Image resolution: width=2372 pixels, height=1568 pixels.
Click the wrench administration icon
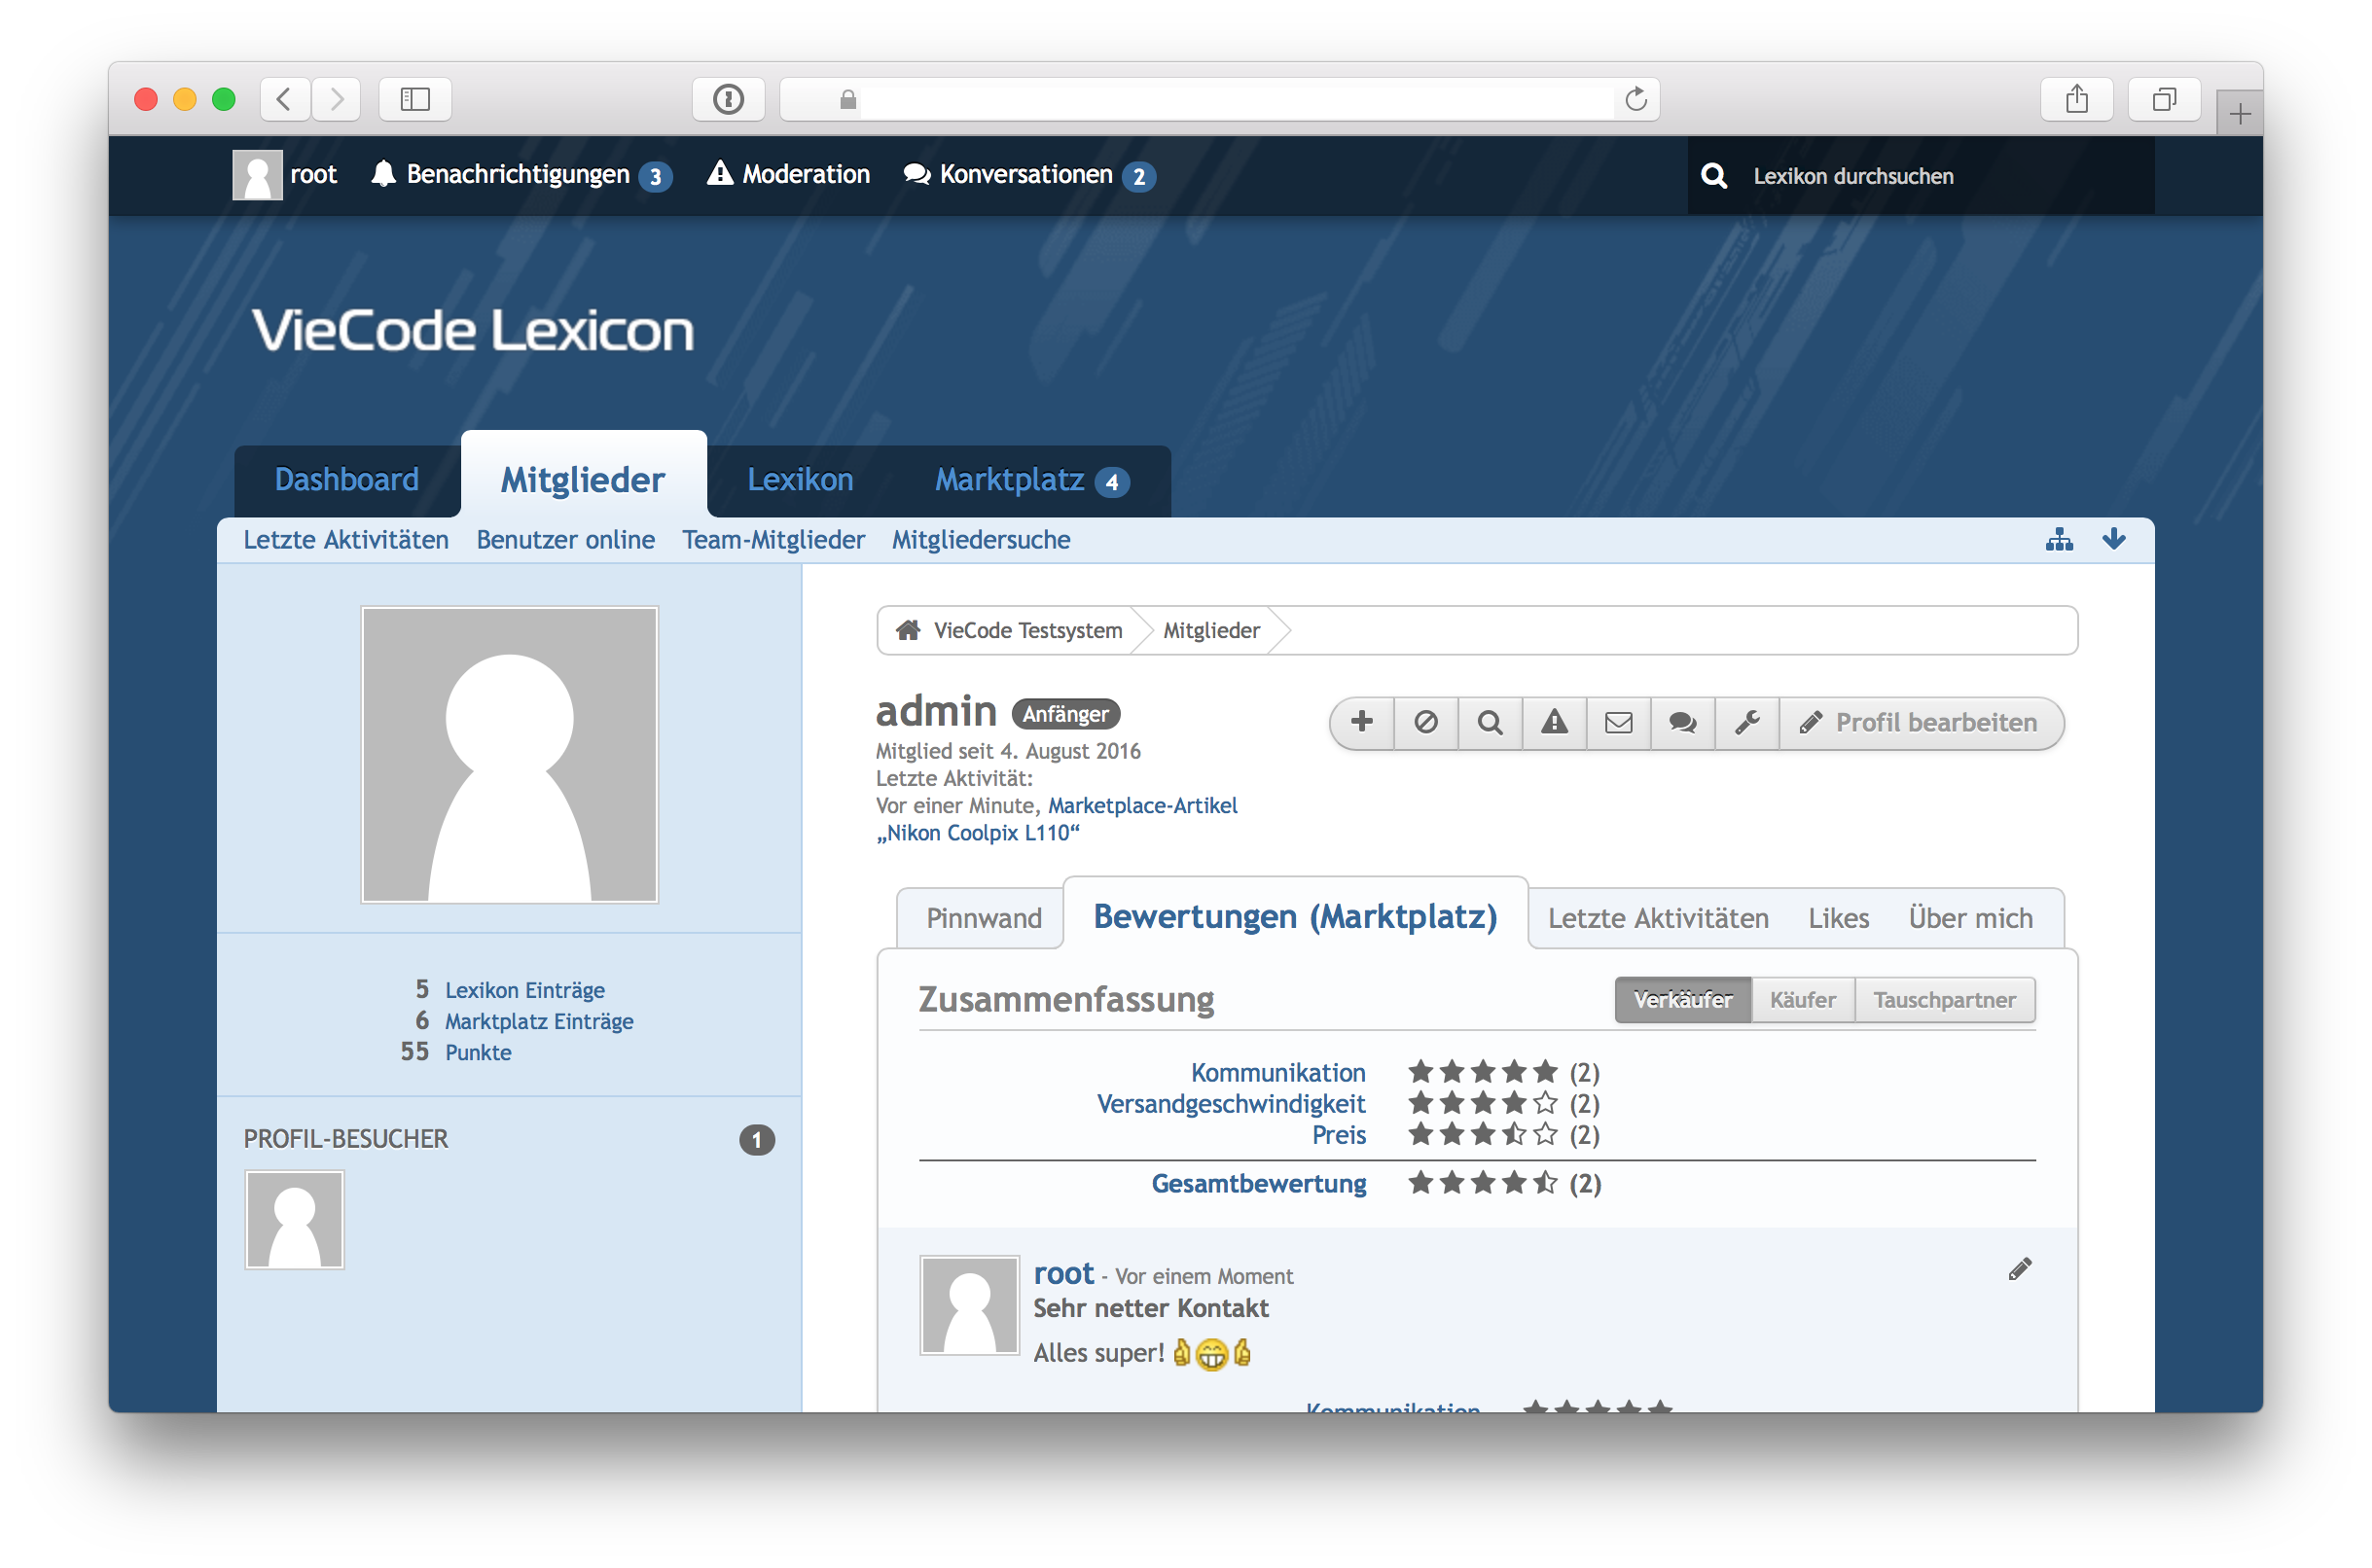1747,722
